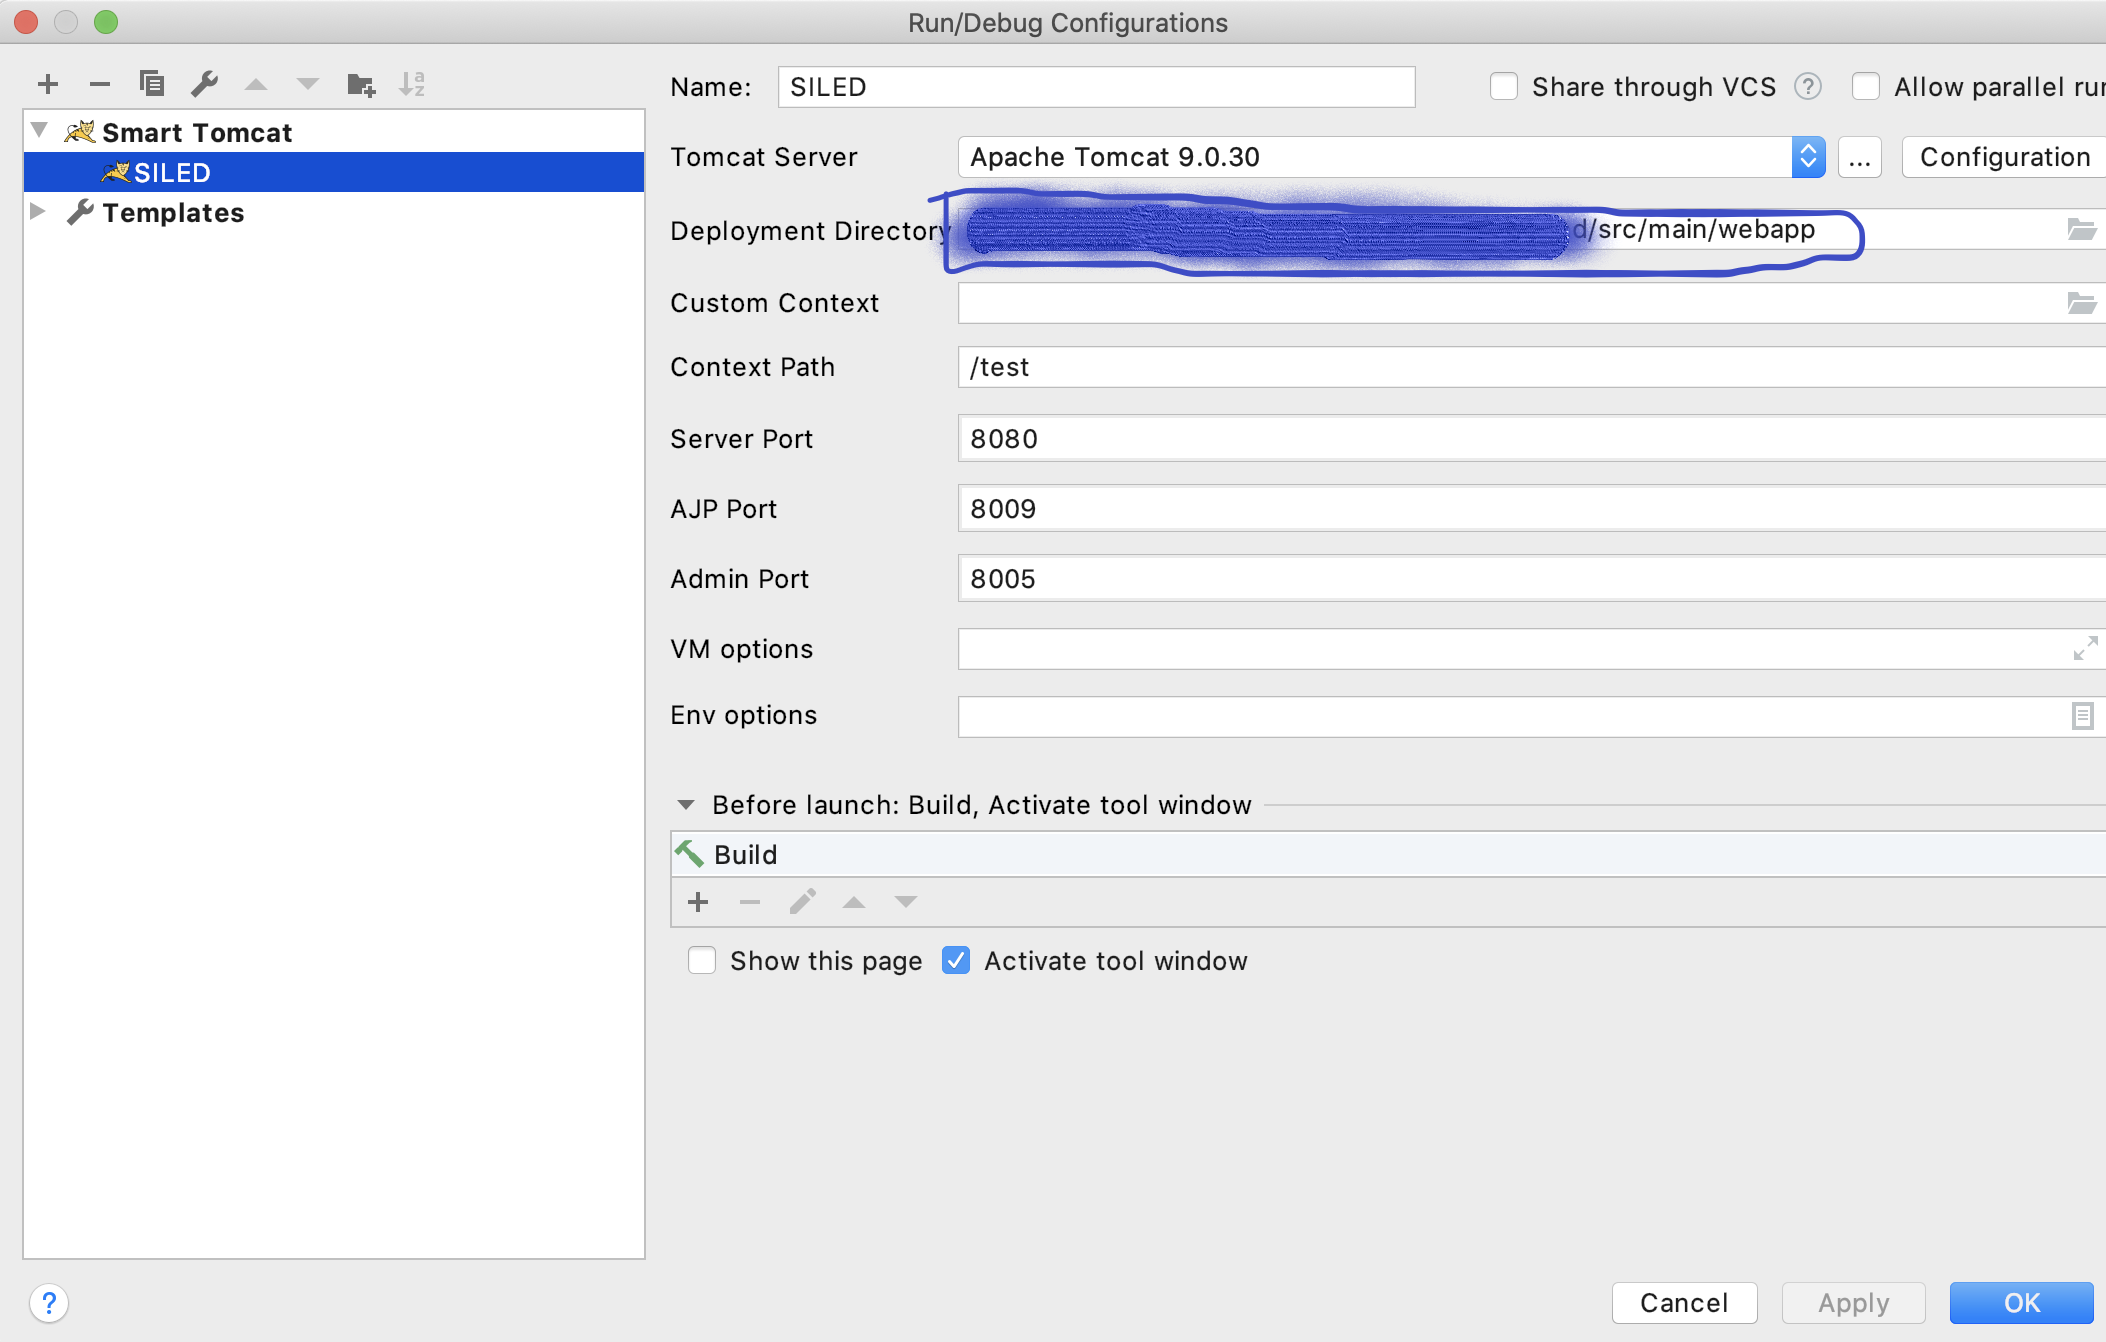Browse for a Deployment Directory folder
The image size is (2106, 1342).
click(2082, 230)
